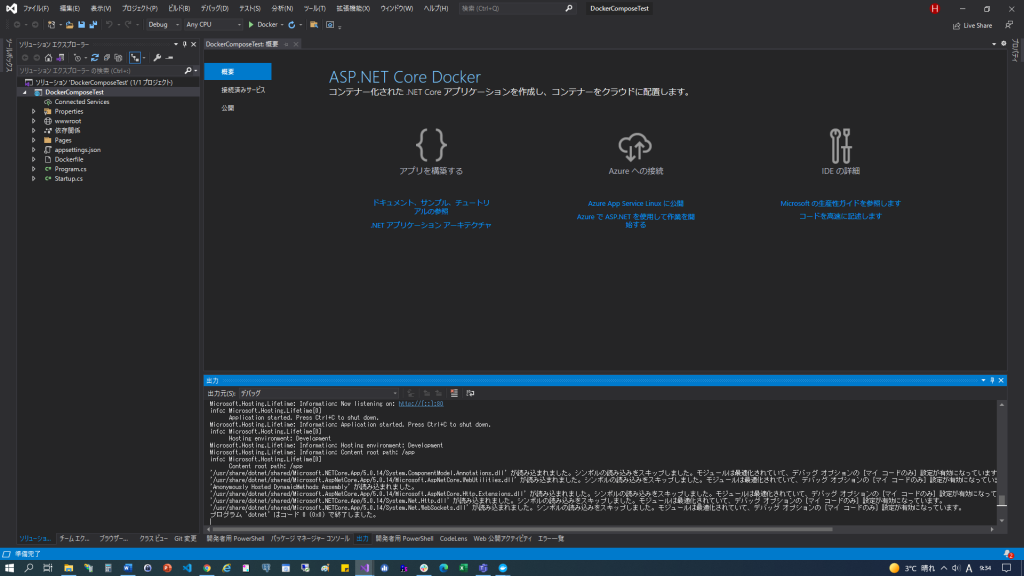The width and height of the screenshot is (1024, 576).
Task: Open the ツール(T) menu
Action: 314,8
